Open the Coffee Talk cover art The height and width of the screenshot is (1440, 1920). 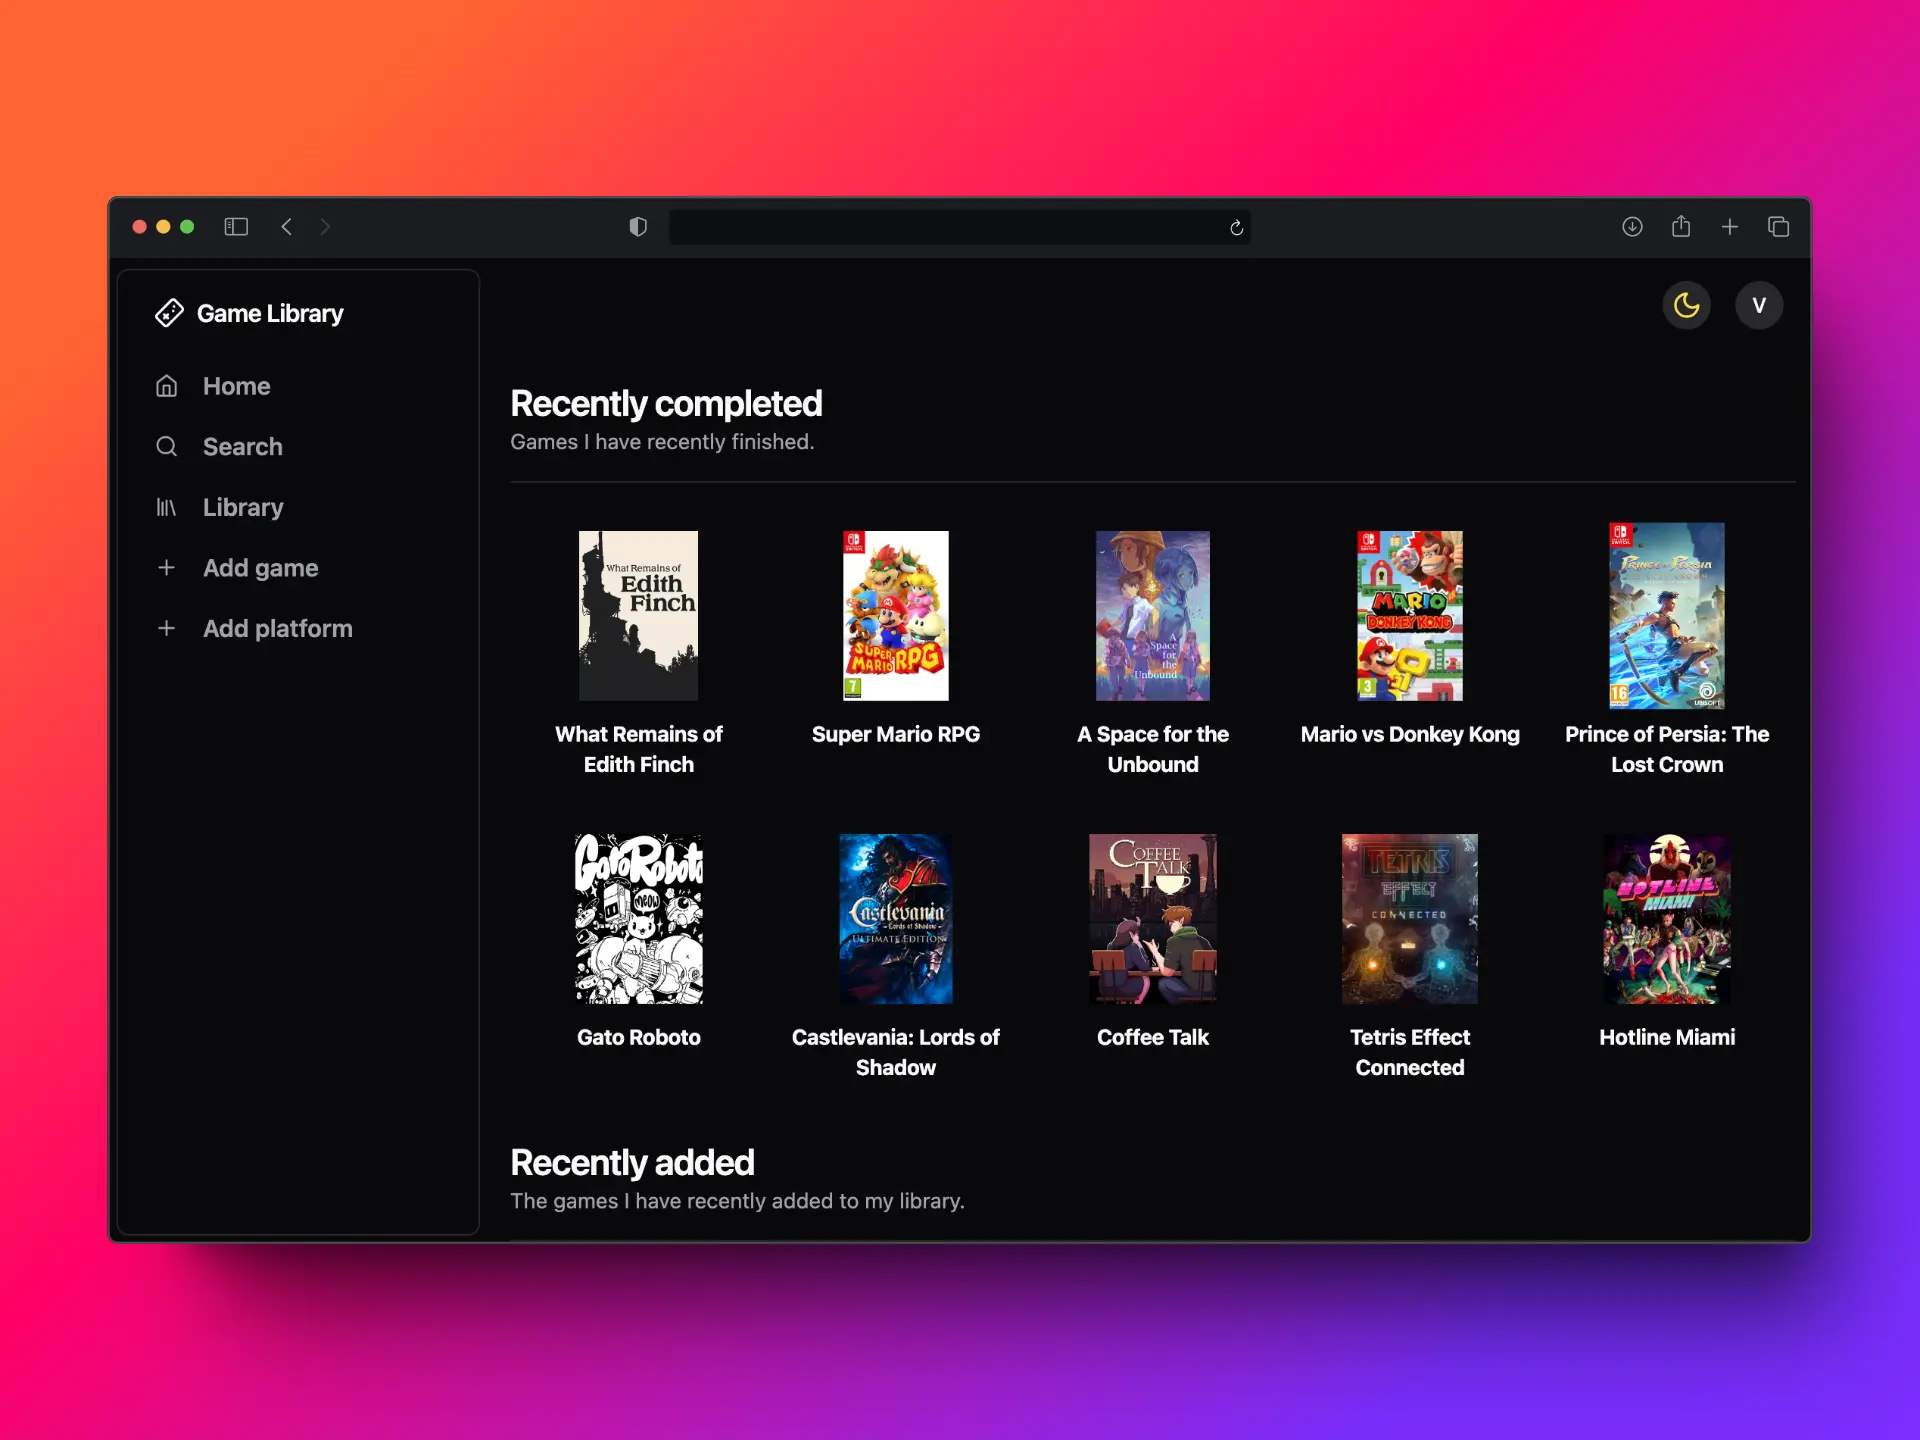point(1152,918)
